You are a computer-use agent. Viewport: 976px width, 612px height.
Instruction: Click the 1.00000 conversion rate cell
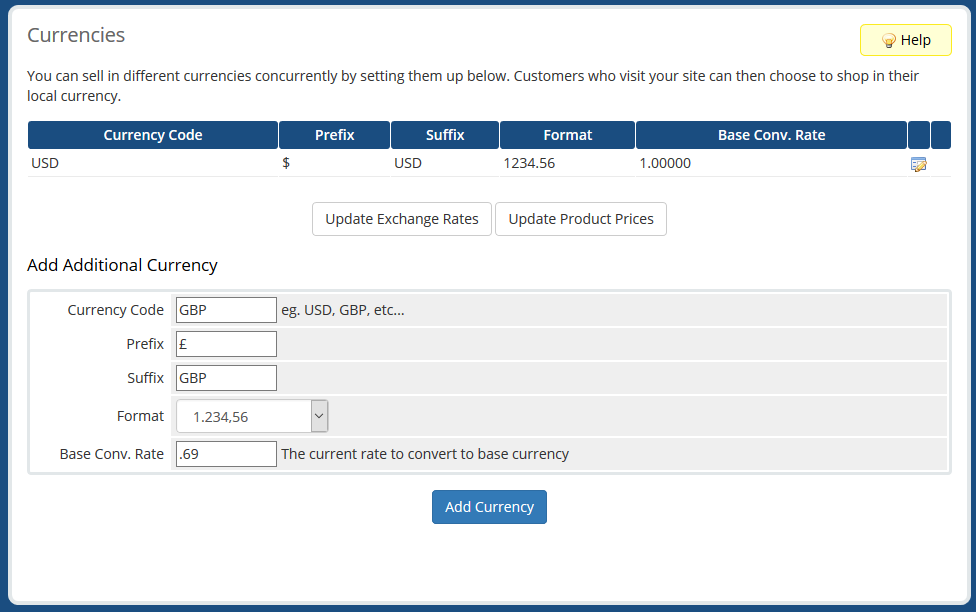(x=665, y=163)
